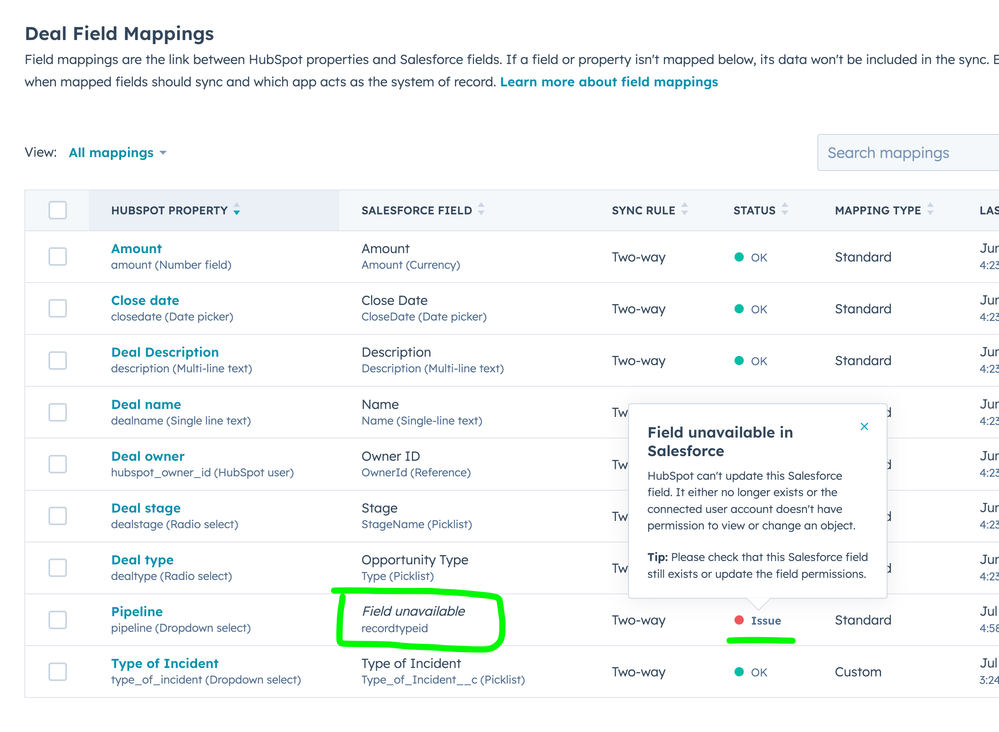Open the Close date property link

coord(145,300)
